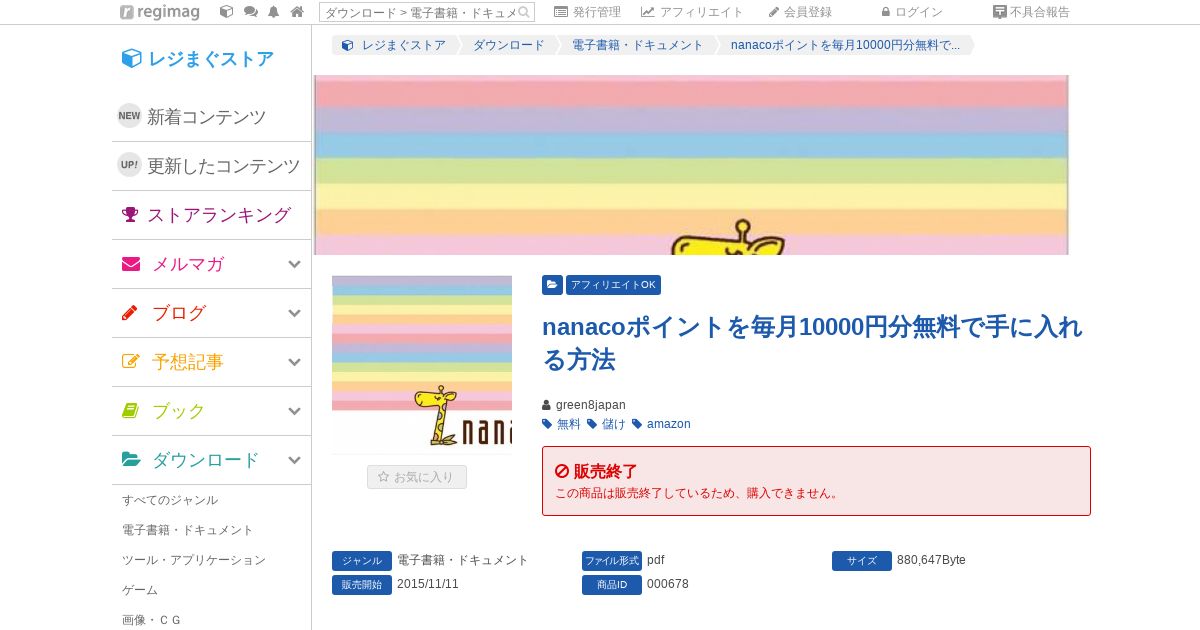The width and height of the screenshot is (1200, 630).
Task: Click the アフィリエイトOK badge
Action: click(613, 285)
